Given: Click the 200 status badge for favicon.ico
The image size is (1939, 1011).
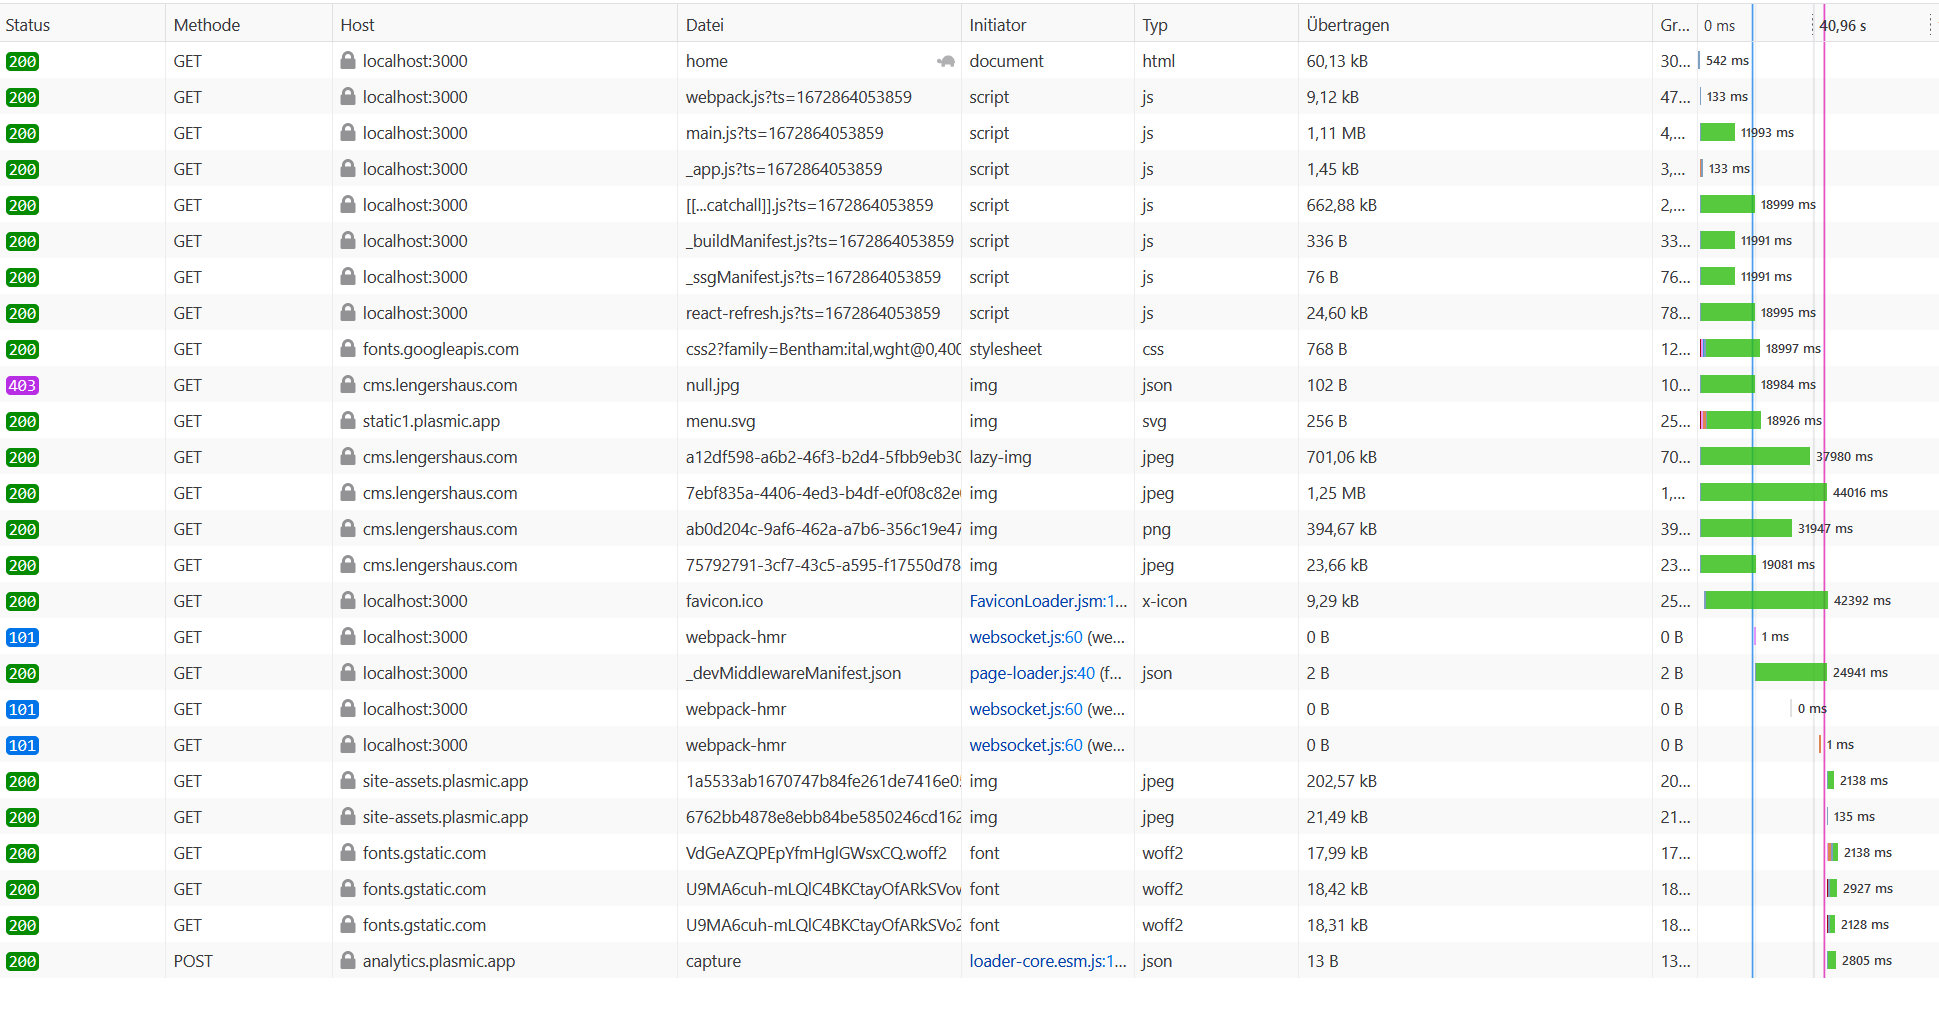Looking at the screenshot, I should coord(22,602).
